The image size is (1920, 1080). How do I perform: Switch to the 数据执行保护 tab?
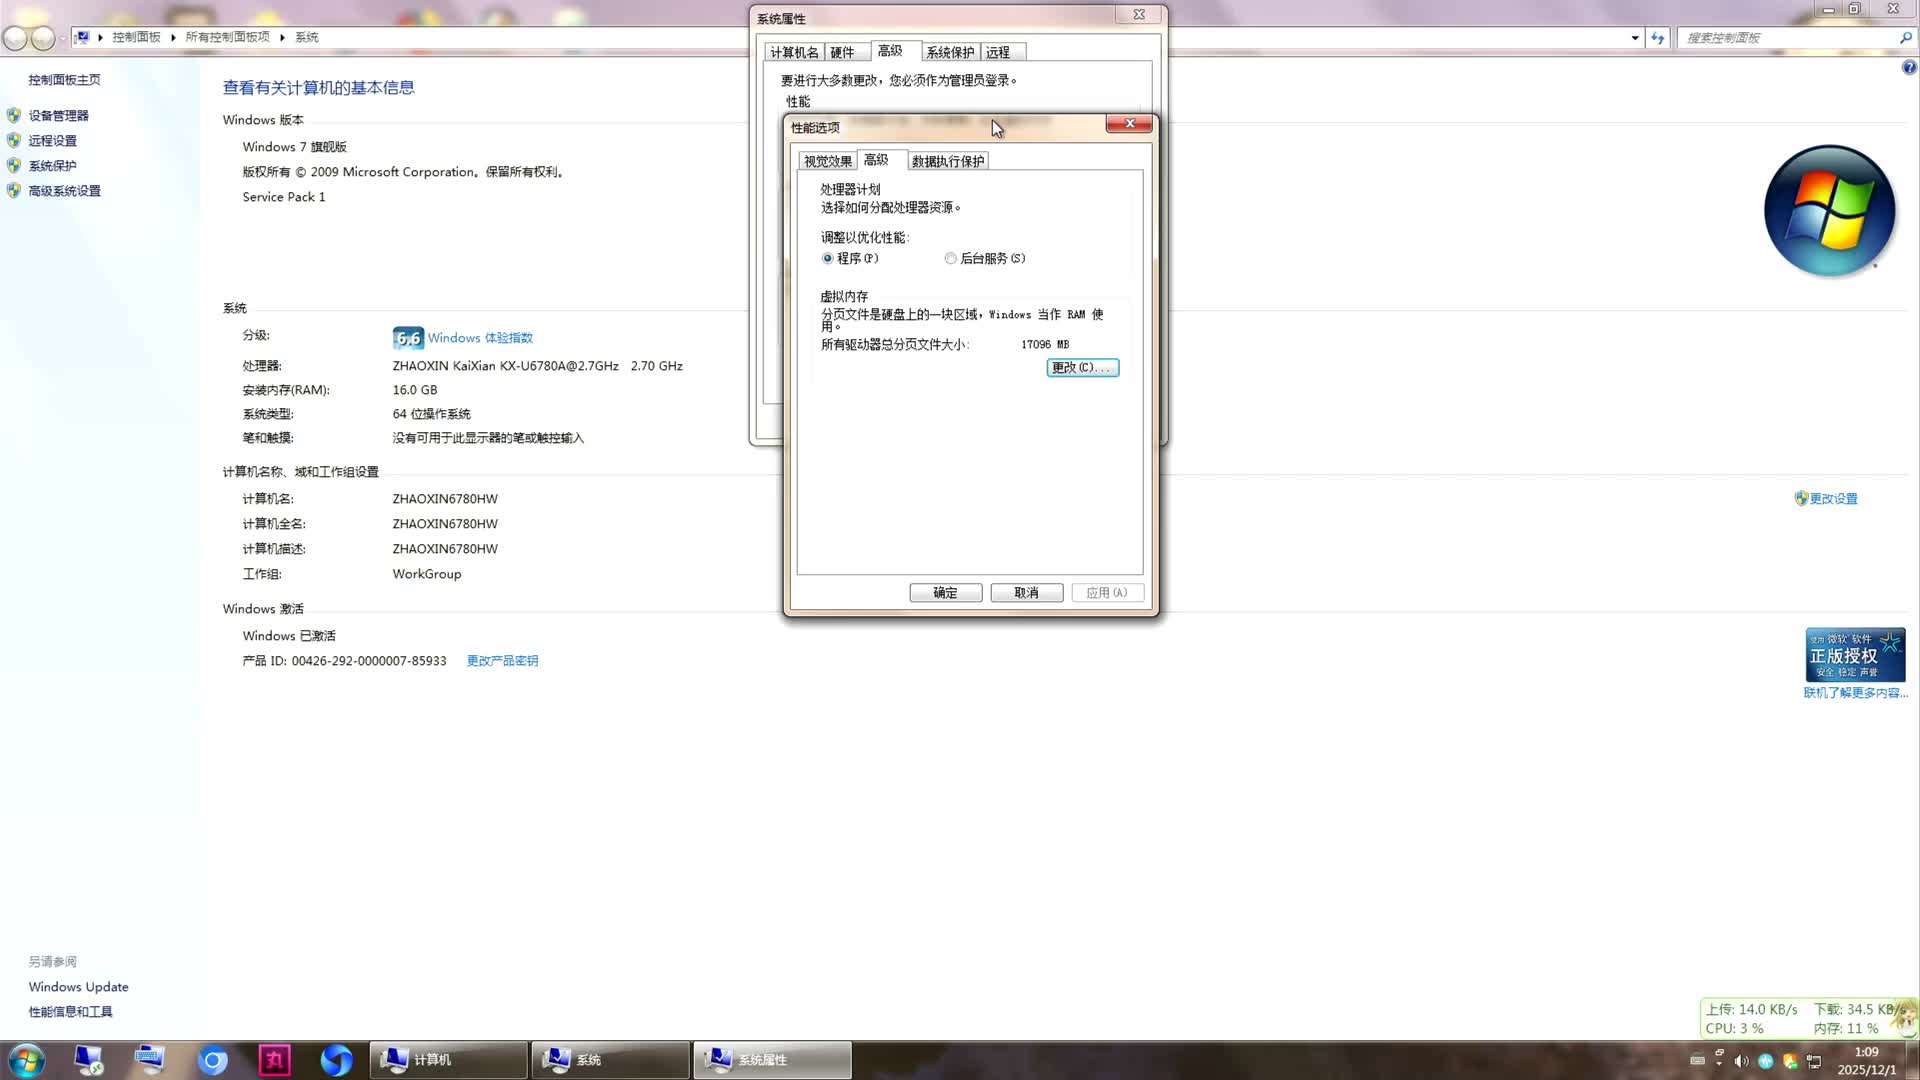tap(947, 160)
